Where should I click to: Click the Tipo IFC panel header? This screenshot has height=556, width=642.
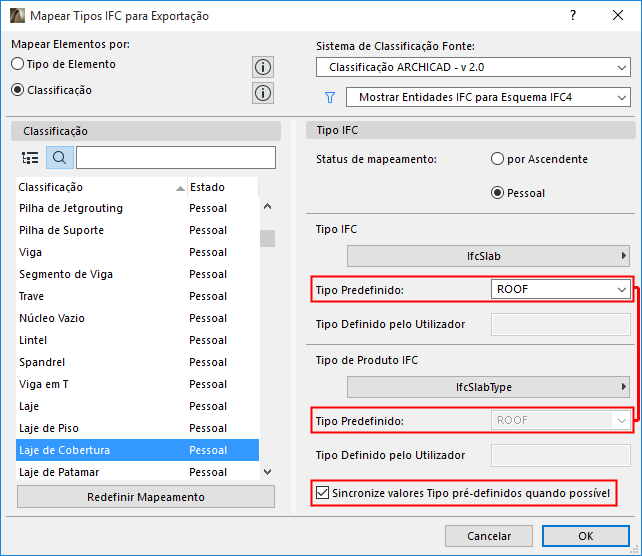point(470,130)
